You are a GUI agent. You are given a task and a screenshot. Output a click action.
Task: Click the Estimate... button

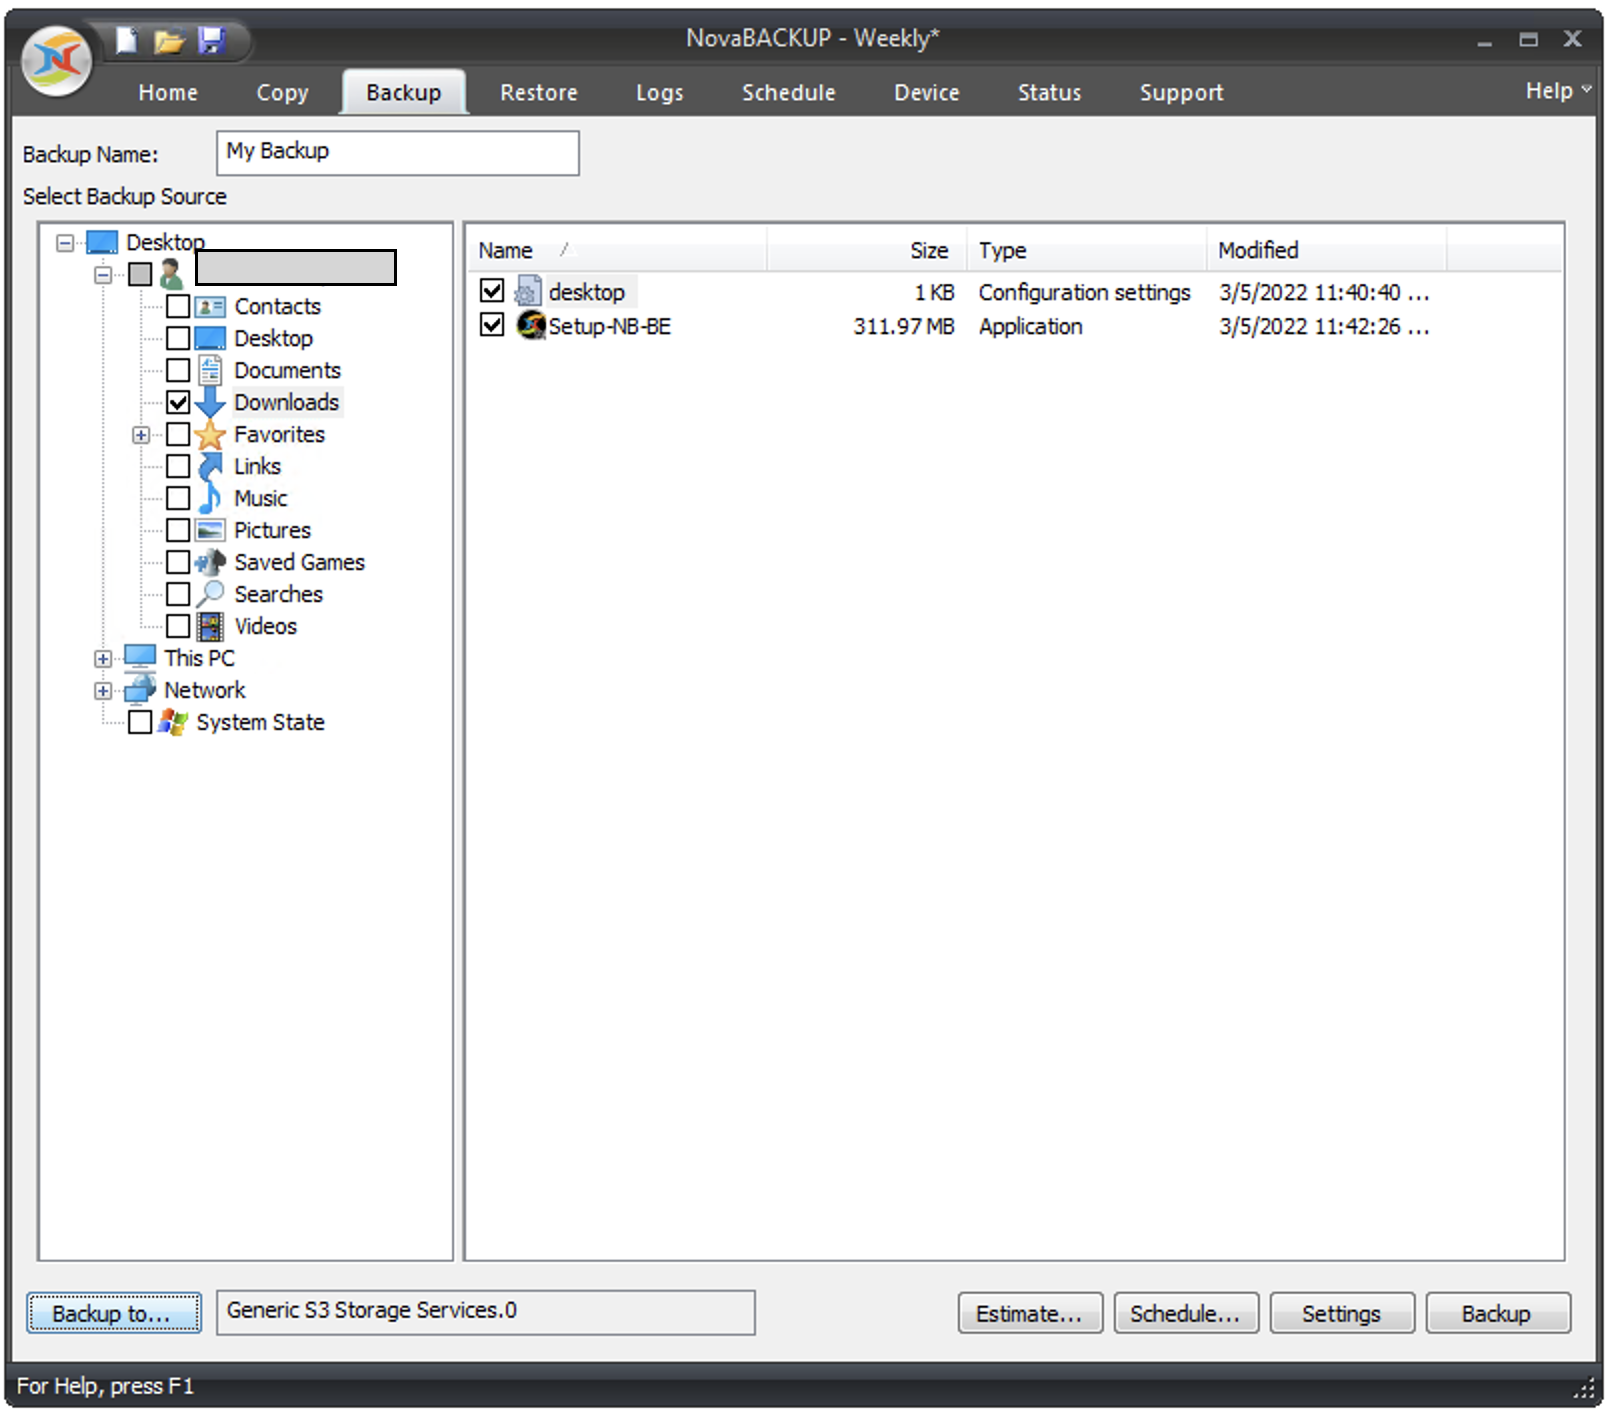coord(1030,1313)
